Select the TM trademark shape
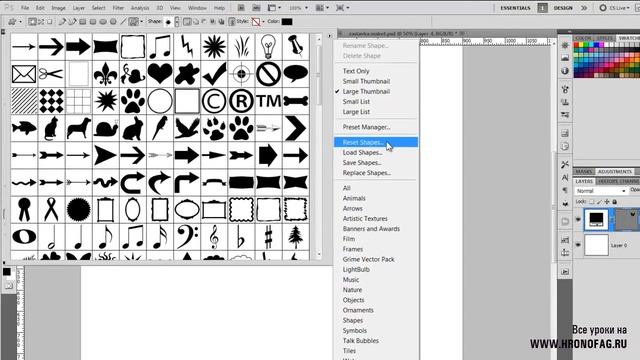640x360 pixels. 268,101
